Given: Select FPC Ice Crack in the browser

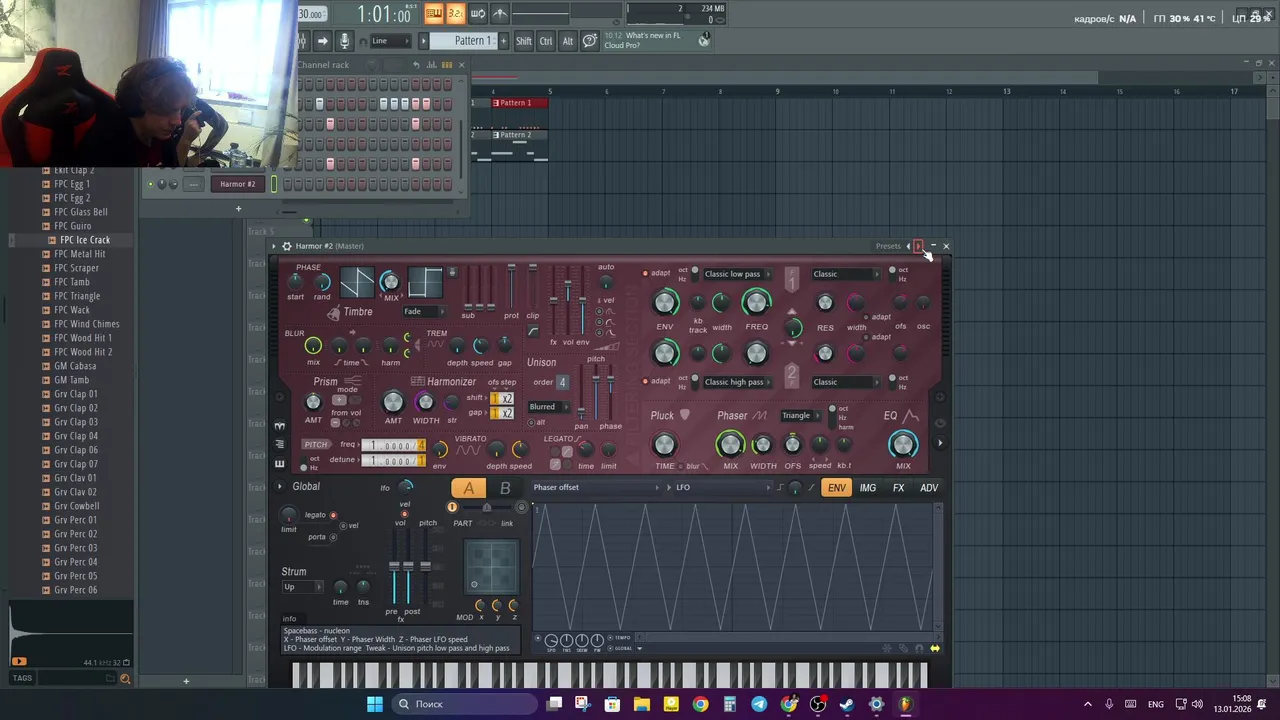Looking at the screenshot, I should tap(85, 240).
